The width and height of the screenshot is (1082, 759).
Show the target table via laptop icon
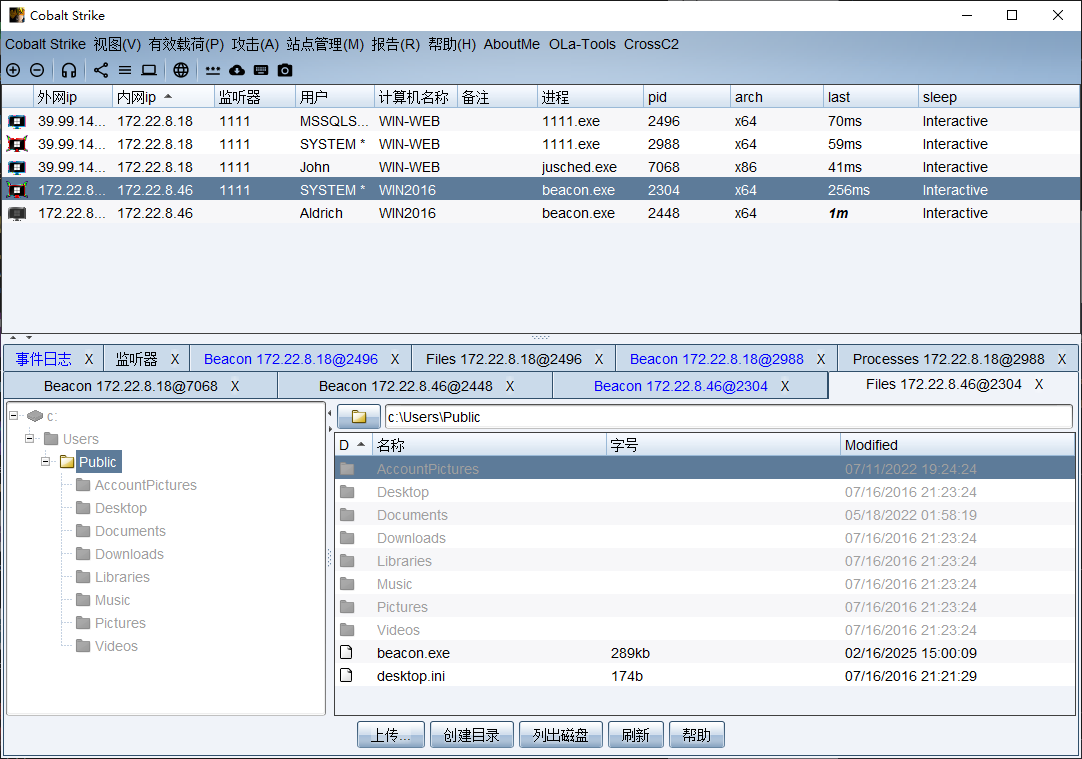tap(149, 70)
